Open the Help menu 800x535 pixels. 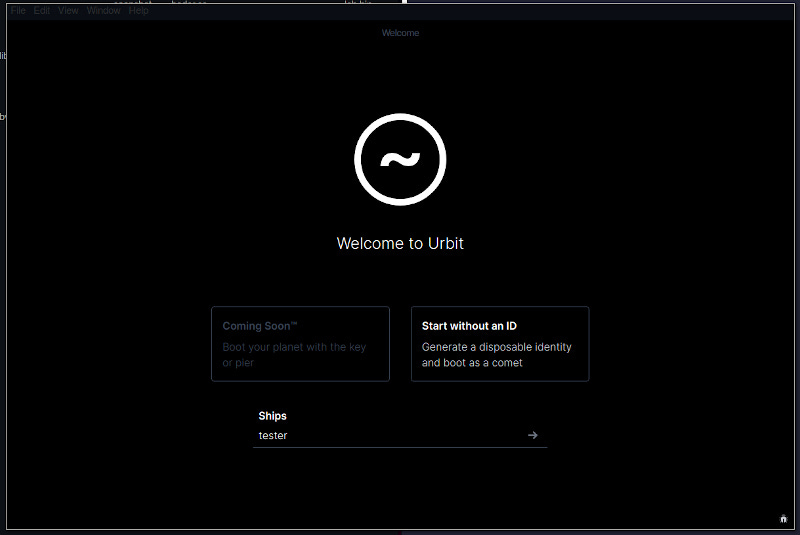(x=138, y=11)
